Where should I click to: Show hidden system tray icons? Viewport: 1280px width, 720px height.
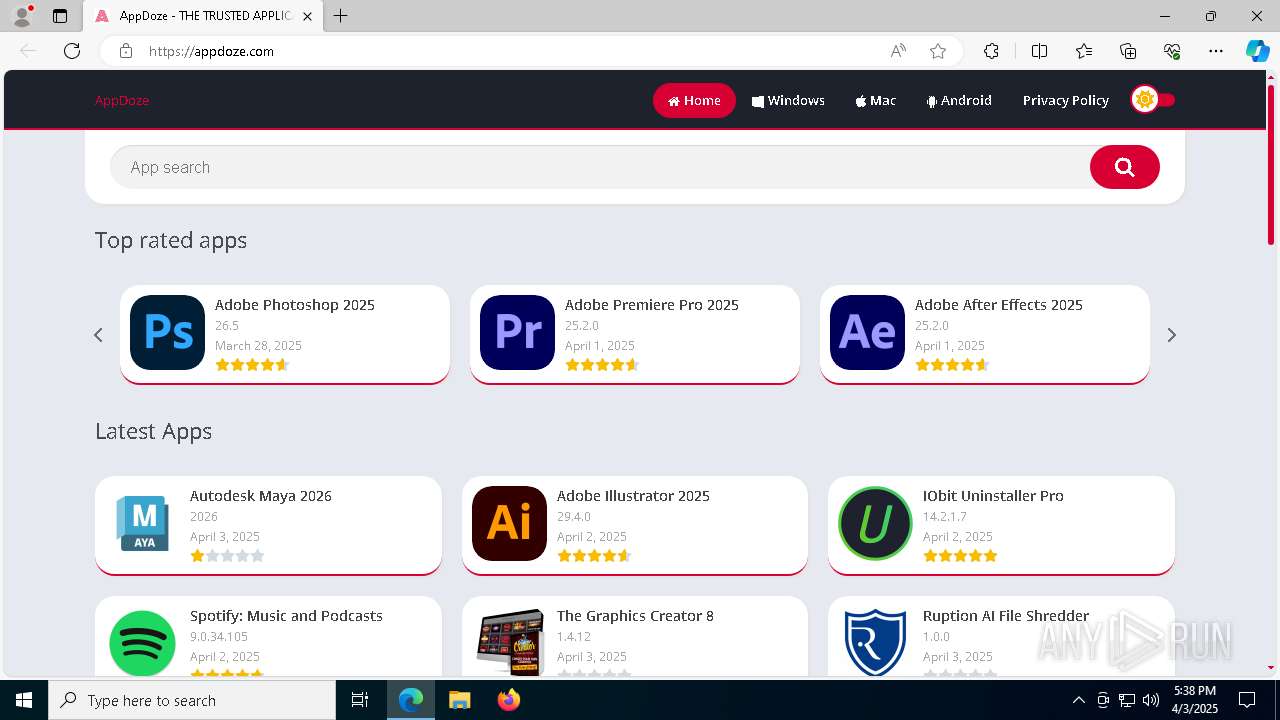click(1078, 700)
